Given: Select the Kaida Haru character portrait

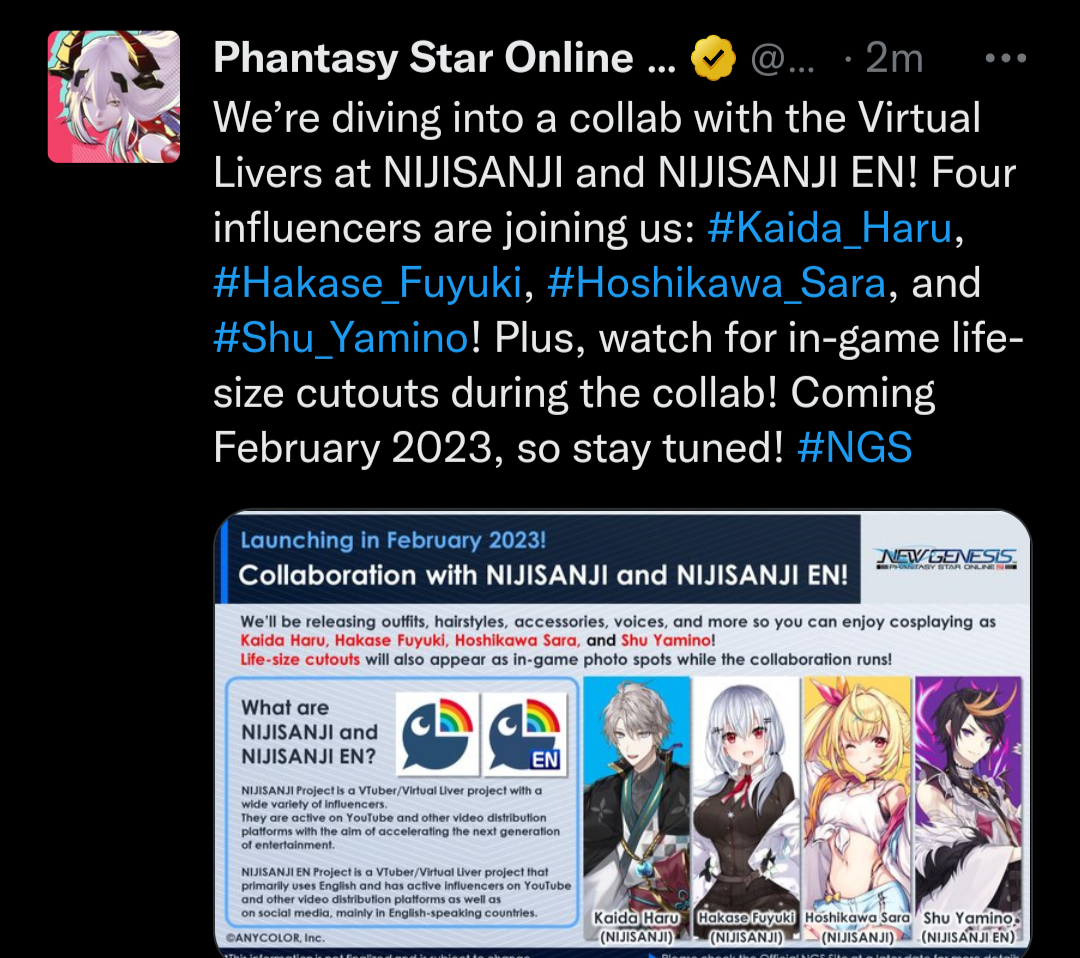Looking at the screenshot, I should [636, 802].
